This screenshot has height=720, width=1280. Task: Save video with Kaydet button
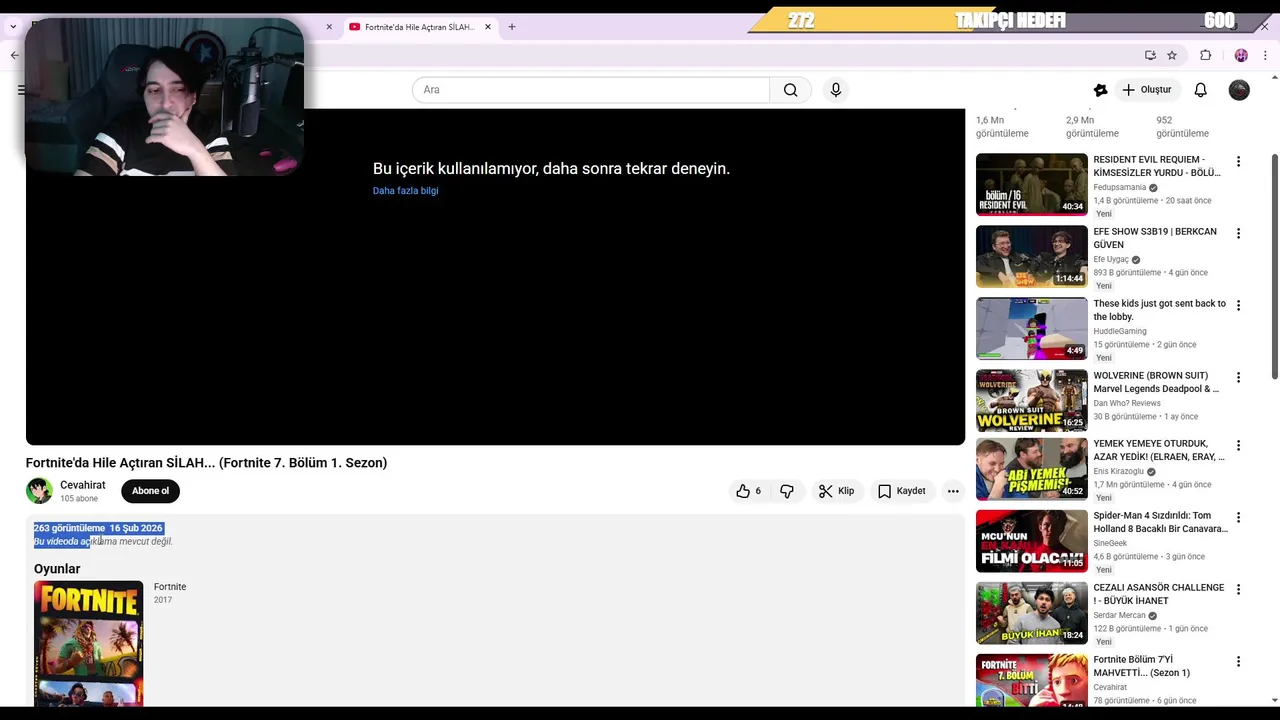[x=902, y=491]
